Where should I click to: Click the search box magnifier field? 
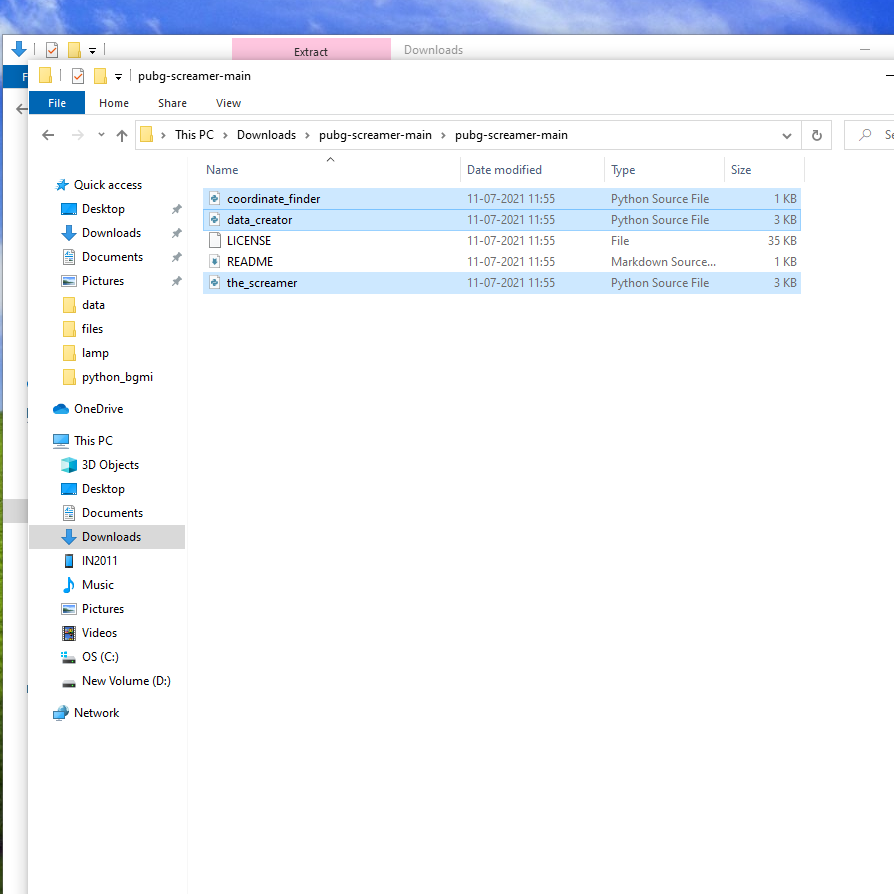coord(869,135)
